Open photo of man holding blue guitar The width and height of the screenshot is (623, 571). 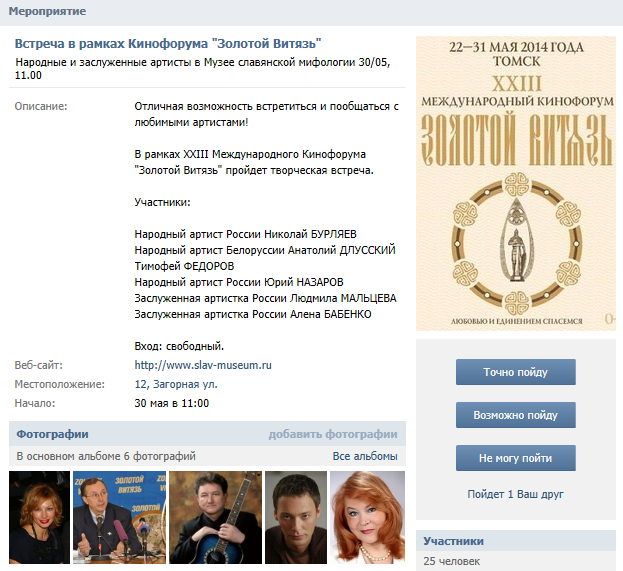click(215, 517)
